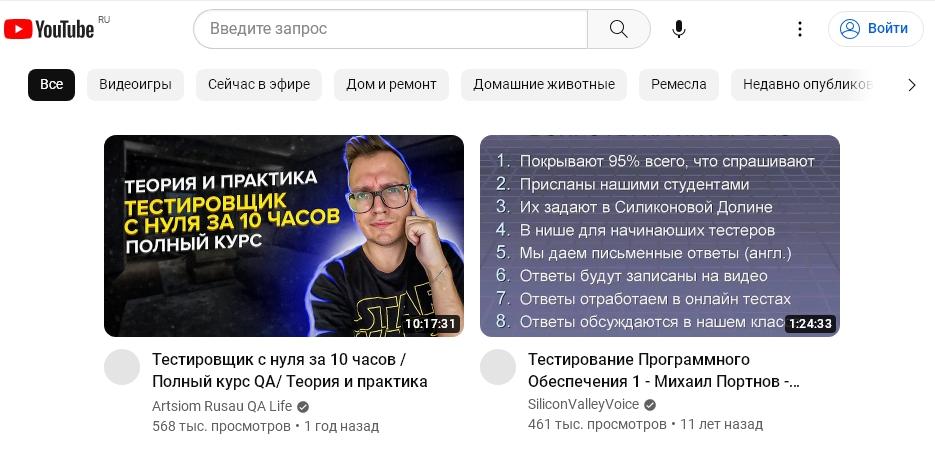Select the Ремесла filter chip
Viewport: 935px width, 452px height.
[x=679, y=85]
